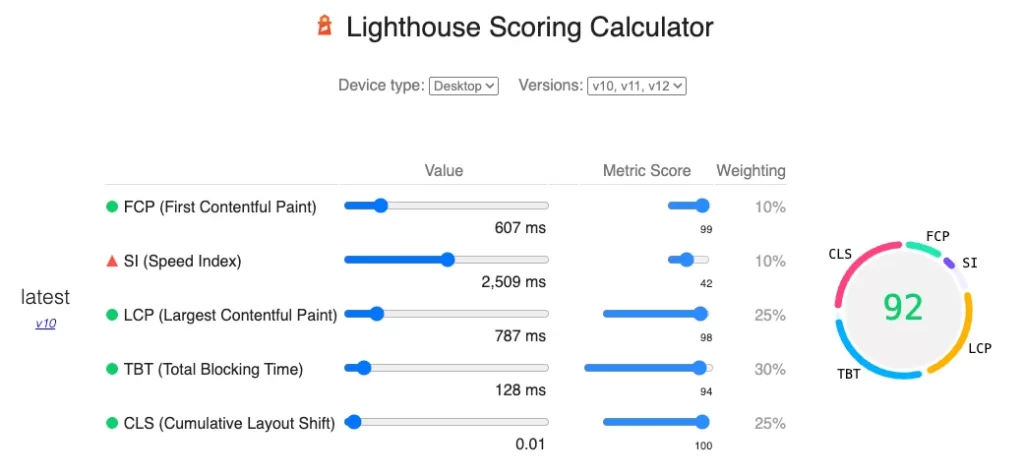Click the Speed Index value slider handle

click(447, 260)
